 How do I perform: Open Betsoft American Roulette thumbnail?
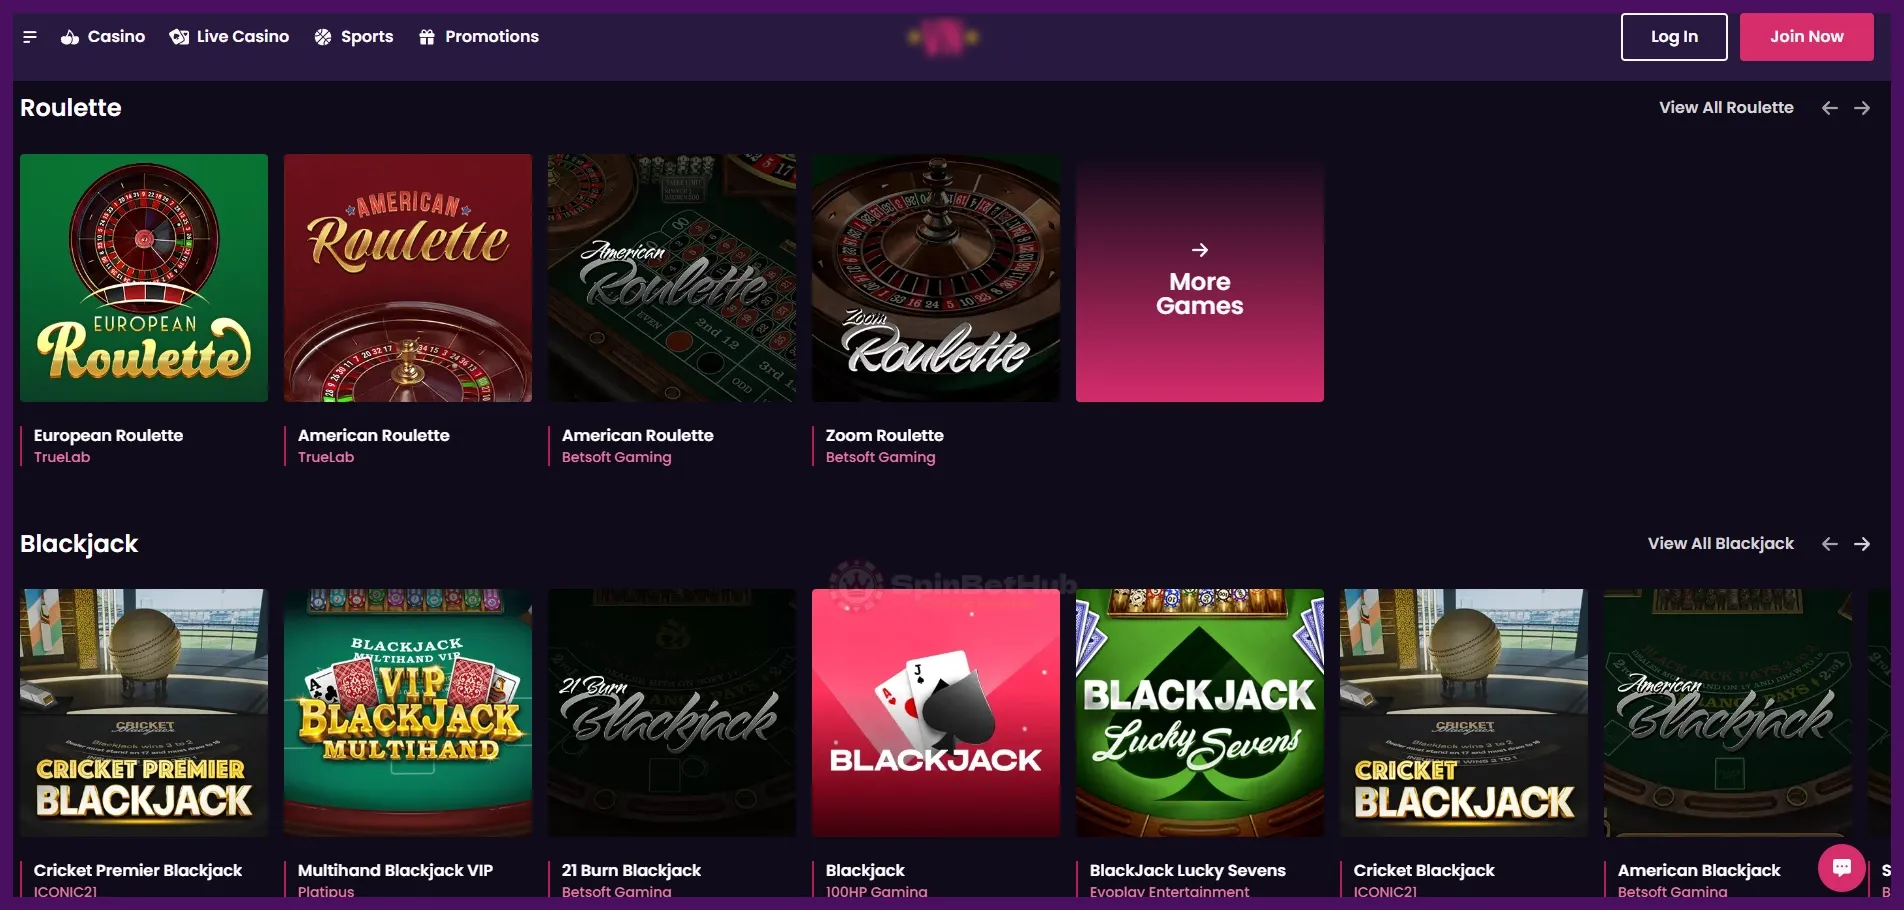(x=672, y=278)
